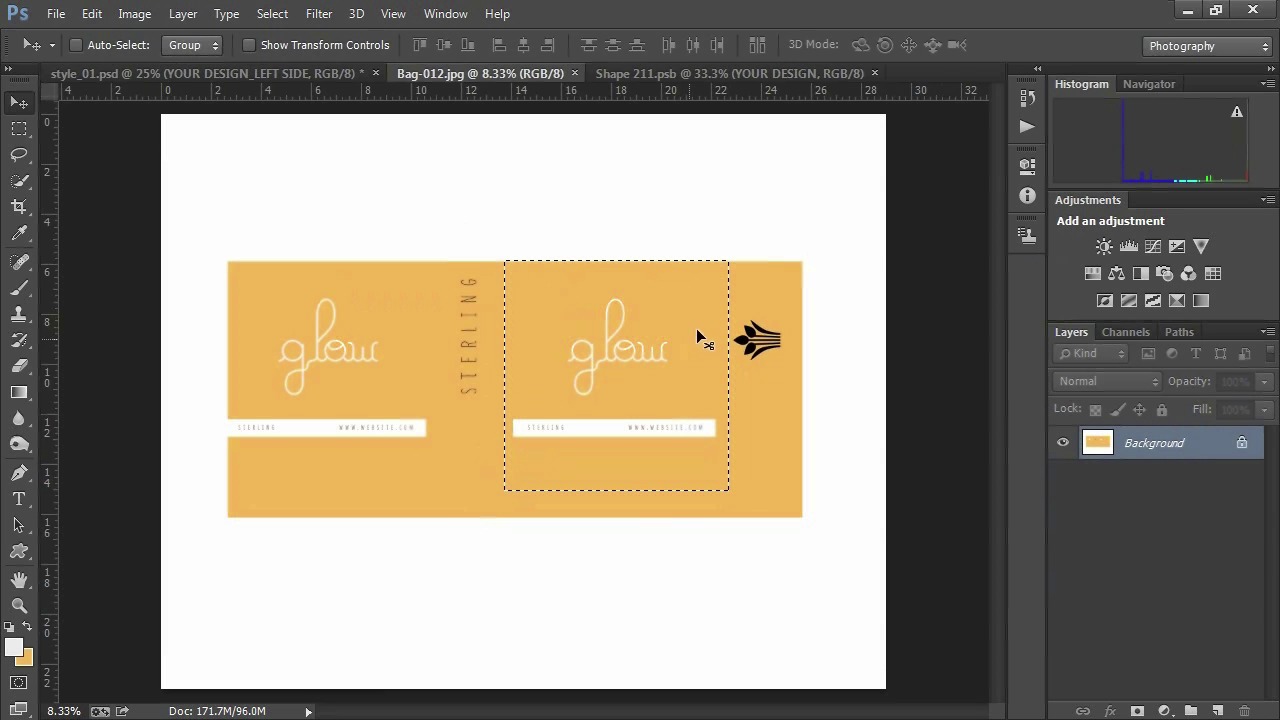
Task: Open the Normal blend mode dropdown
Action: tap(1108, 381)
